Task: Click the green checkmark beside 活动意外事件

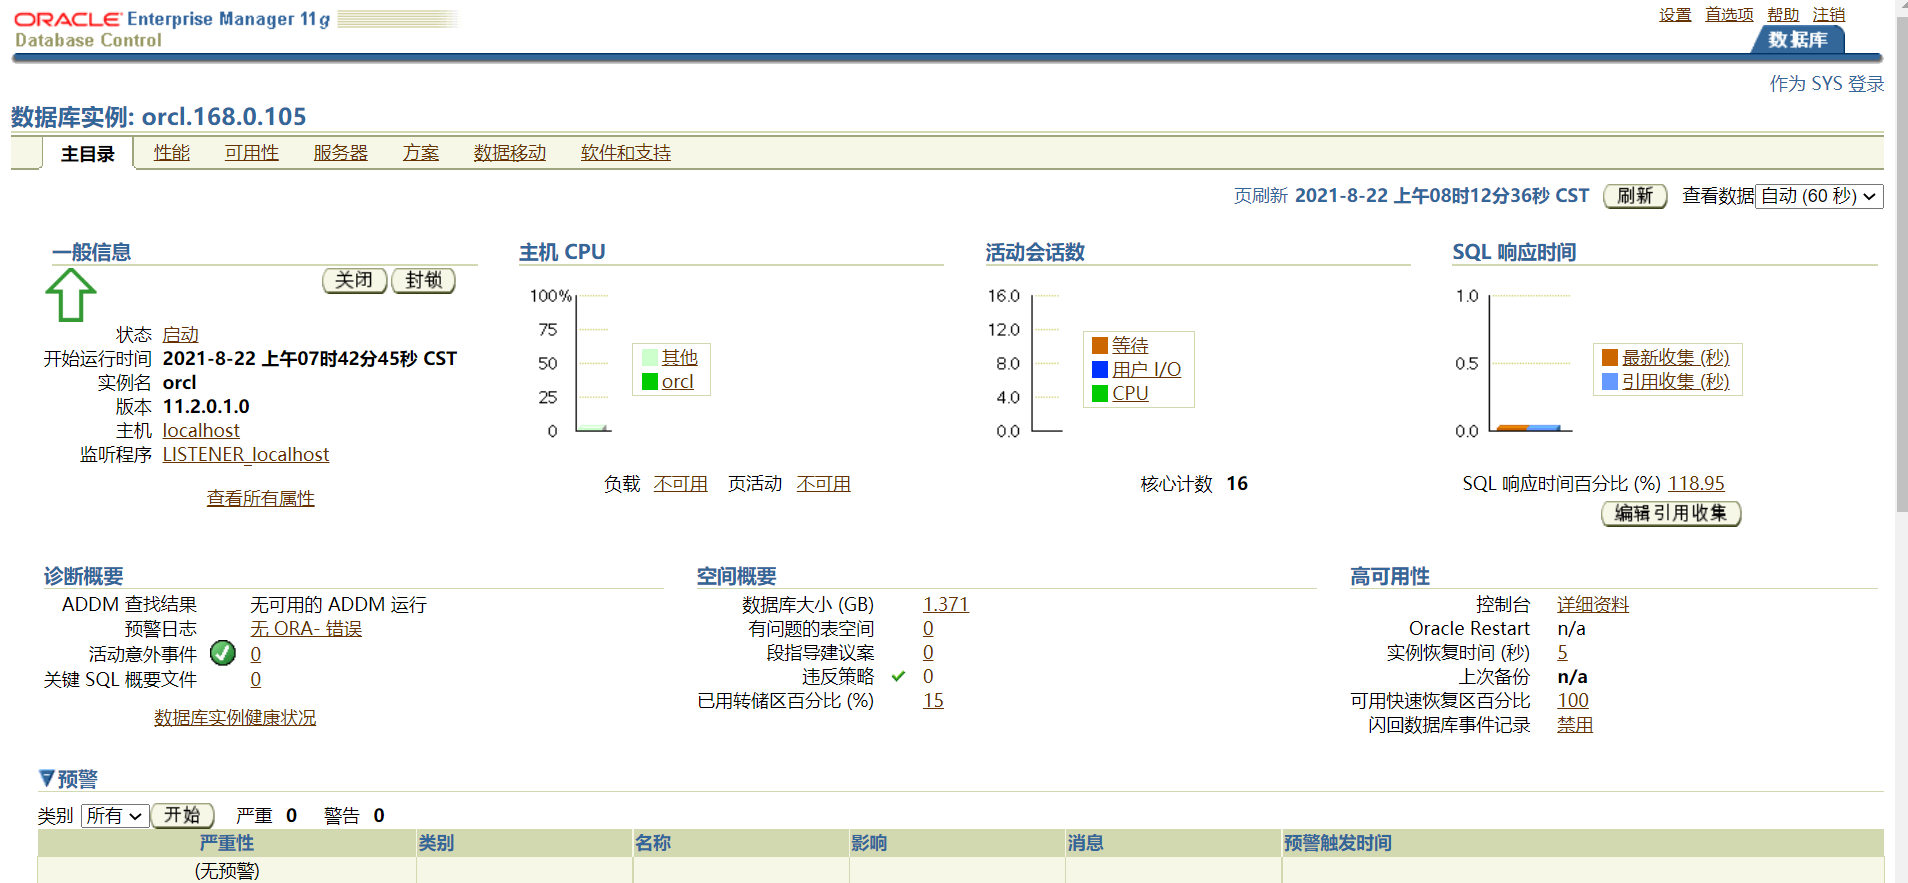Action: coord(223,653)
